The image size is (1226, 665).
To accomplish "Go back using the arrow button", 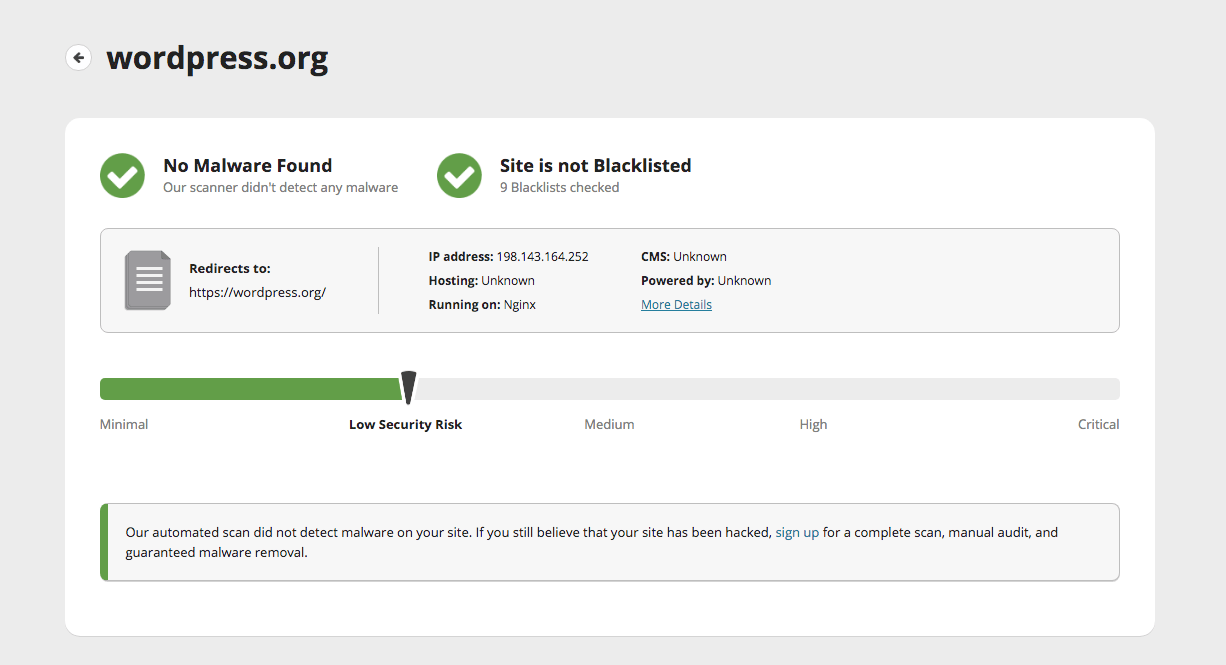I will 78,58.
